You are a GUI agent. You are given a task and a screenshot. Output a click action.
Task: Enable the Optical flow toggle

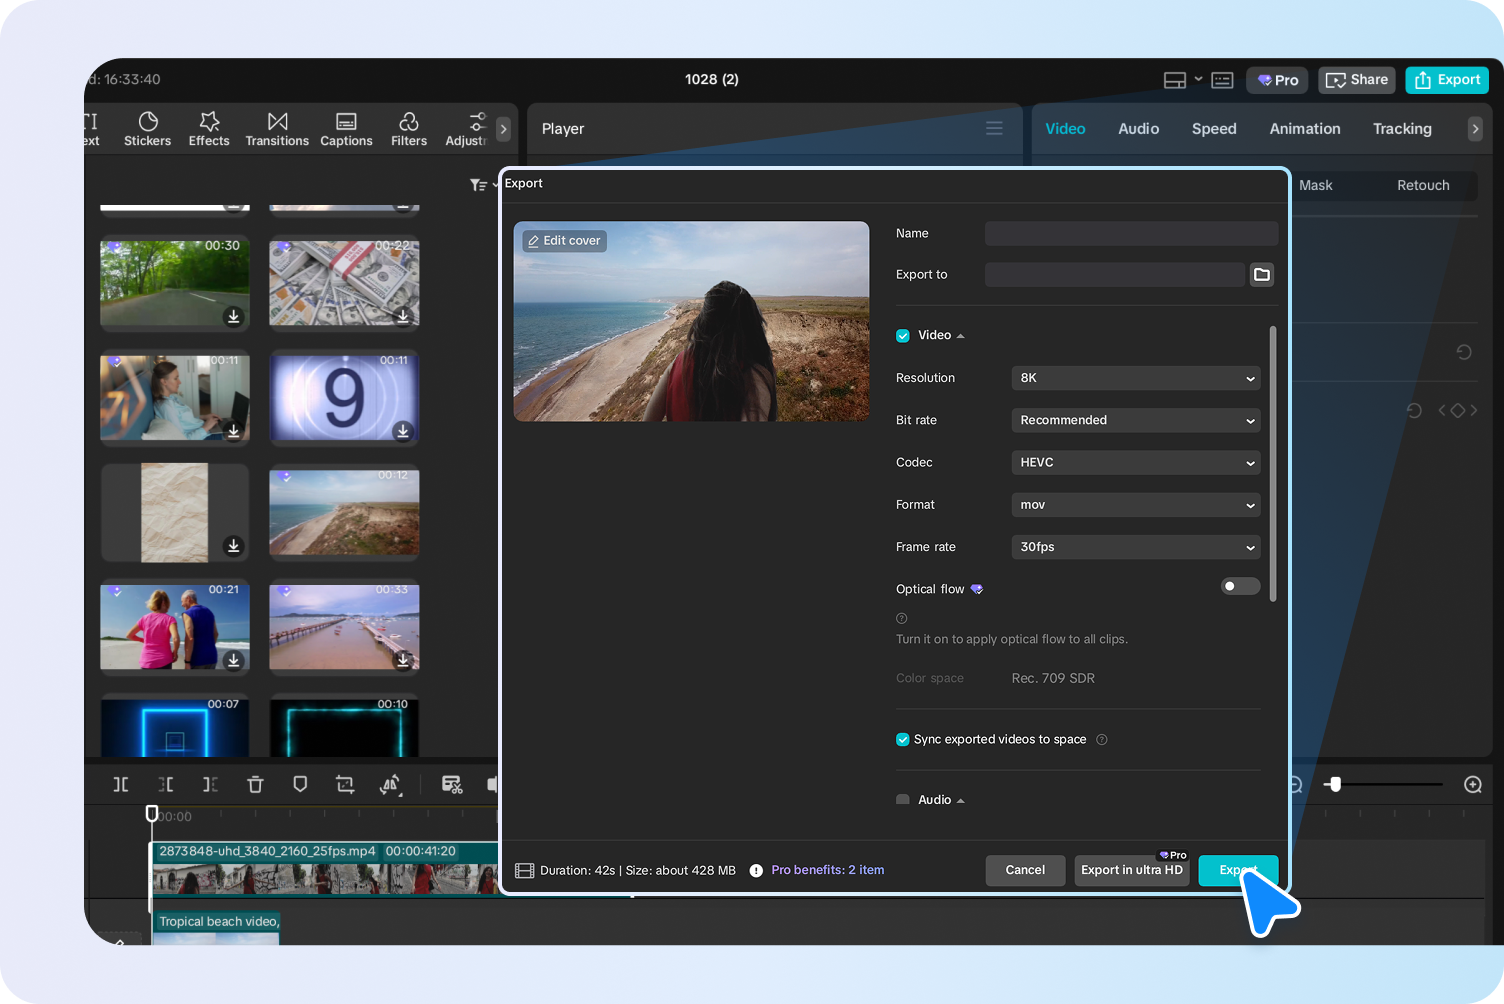(x=1240, y=586)
